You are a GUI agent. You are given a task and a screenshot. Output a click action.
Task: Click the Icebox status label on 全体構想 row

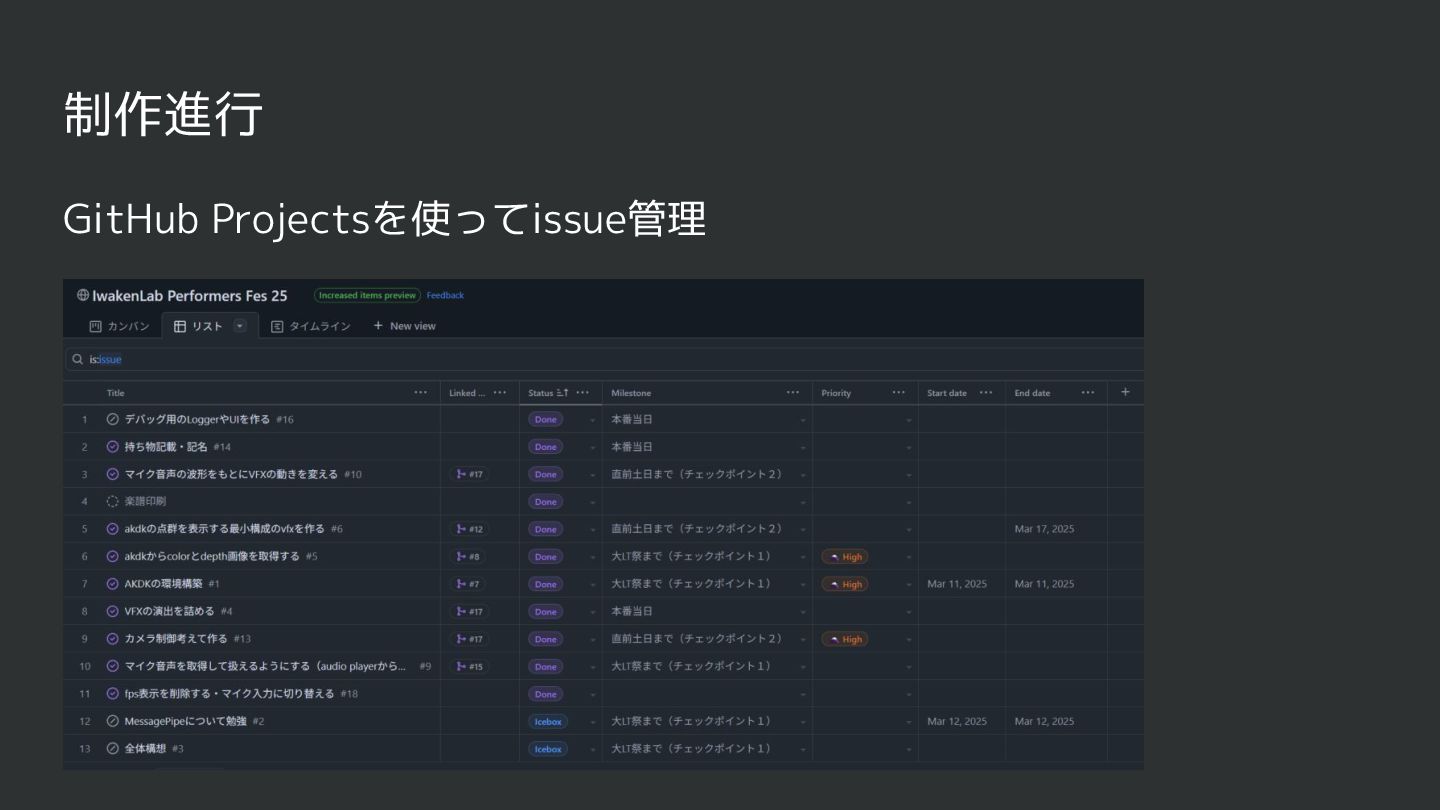548,749
